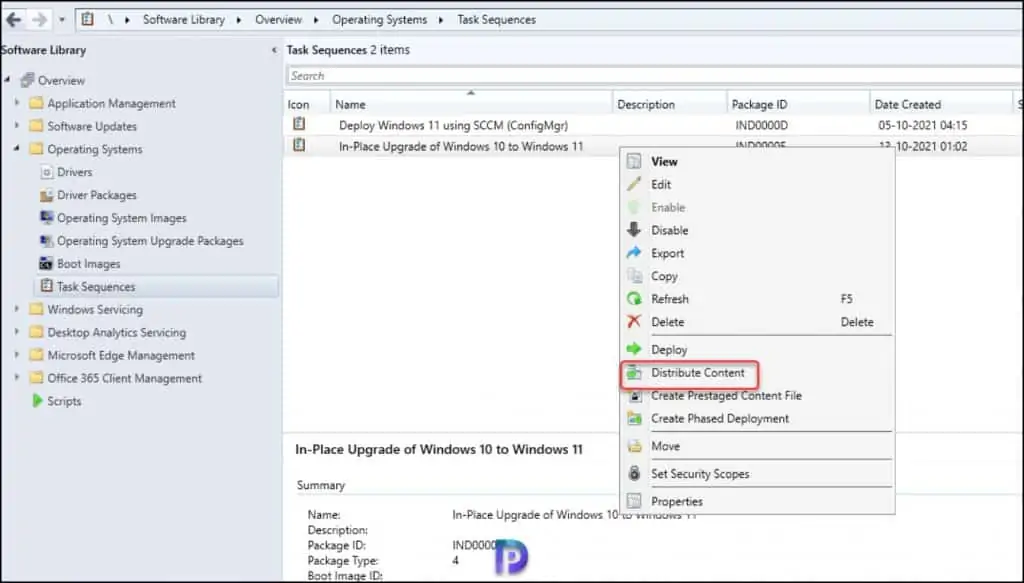Choose Deploy from the context menu
Viewport: 1024px width, 583px height.
pos(758,350)
